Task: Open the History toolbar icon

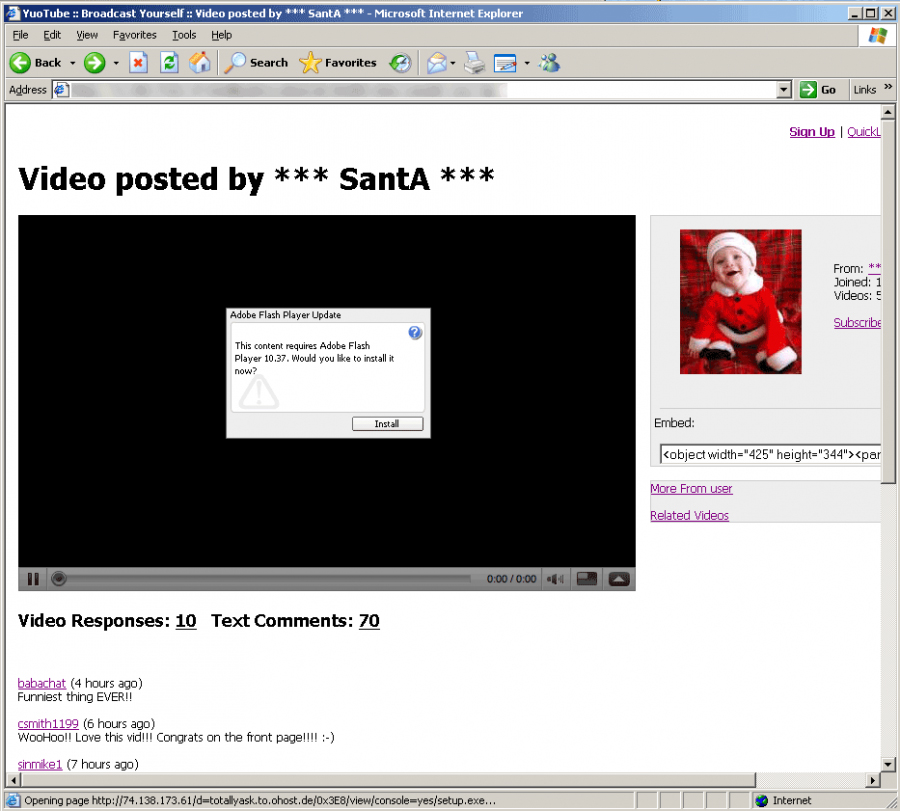Action: click(x=400, y=63)
